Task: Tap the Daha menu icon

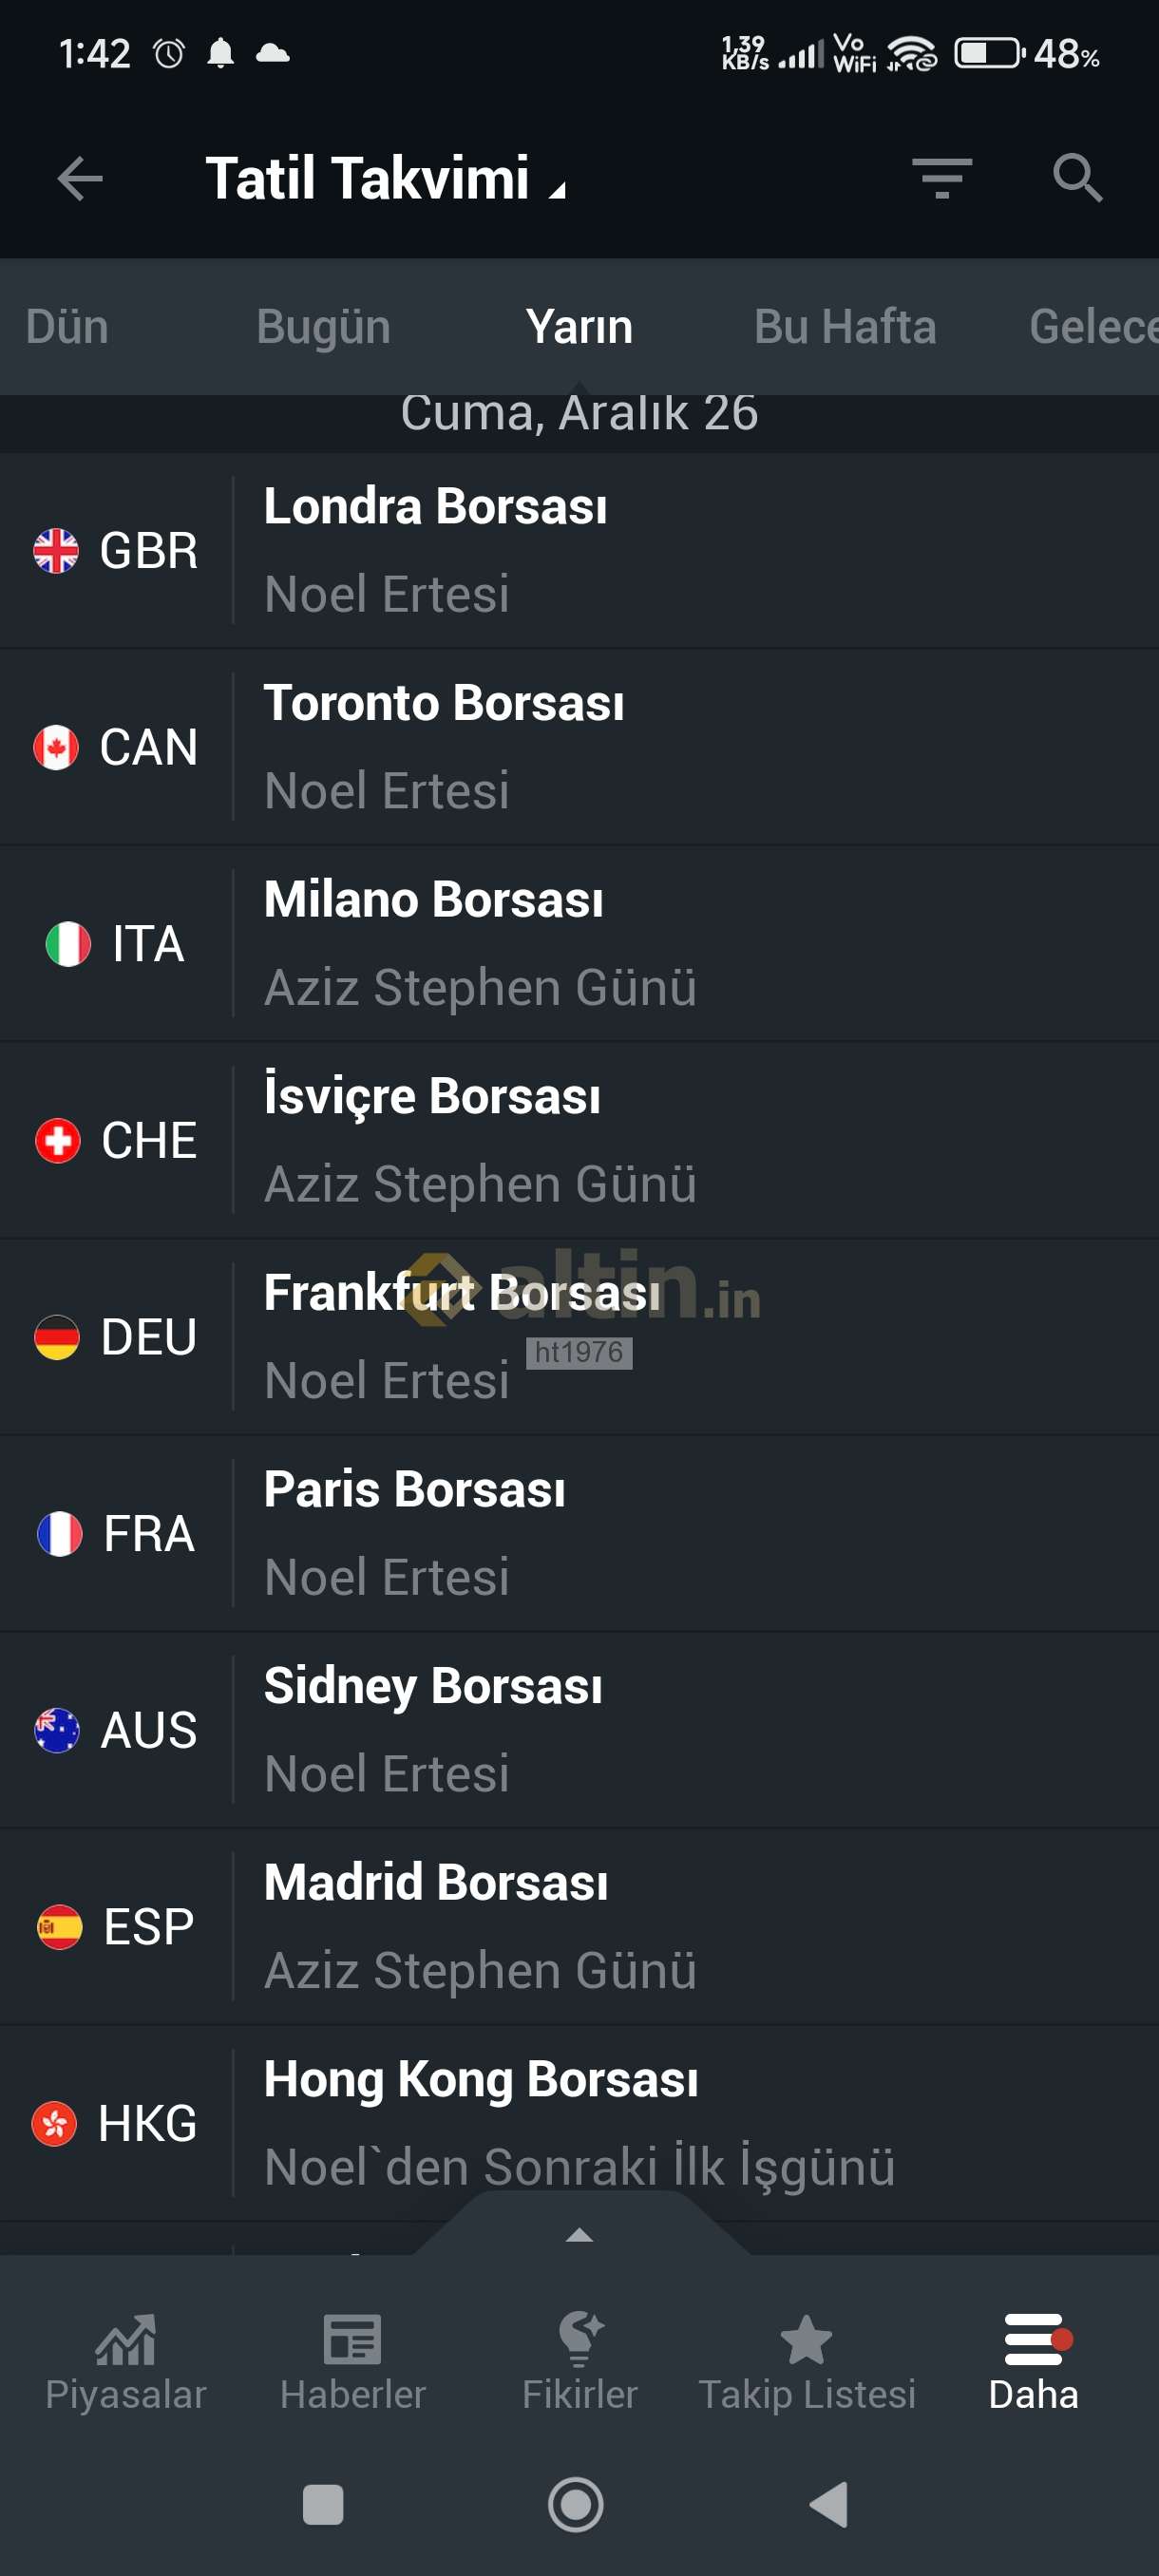Action: coord(1034,2340)
